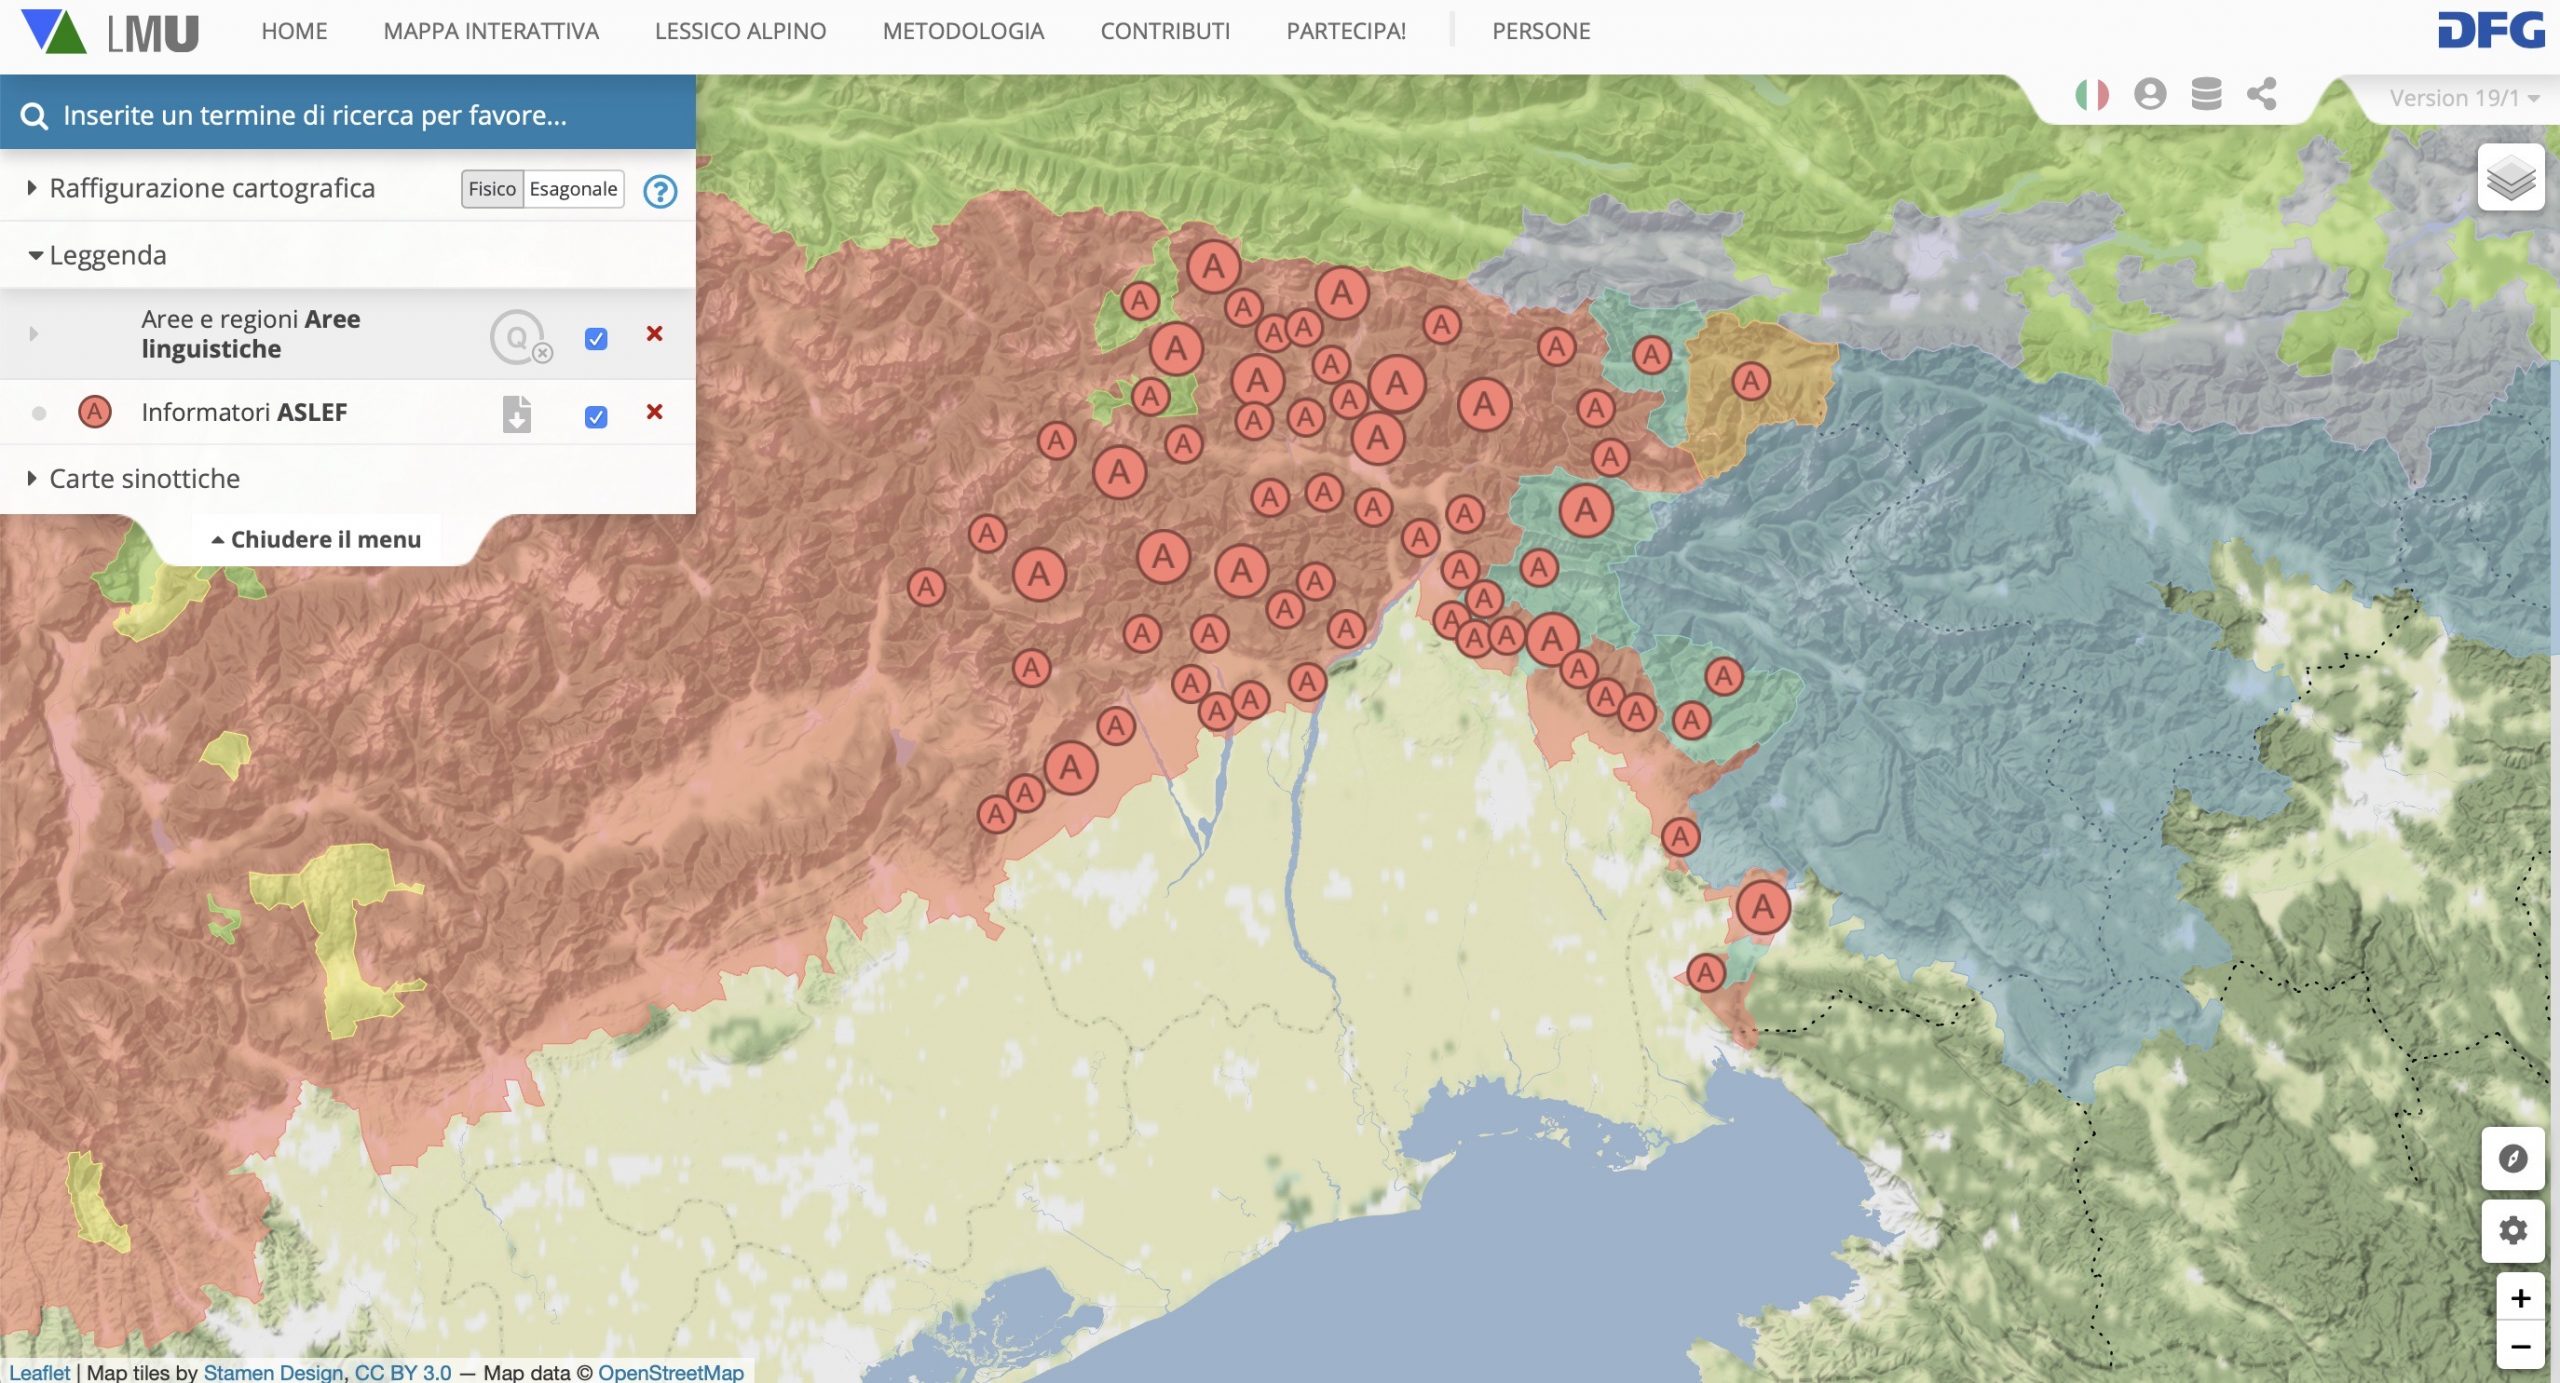Switch map representation to Esagonale
Image resolution: width=2560 pixels, height=1383 pixels.
(573, 189)
